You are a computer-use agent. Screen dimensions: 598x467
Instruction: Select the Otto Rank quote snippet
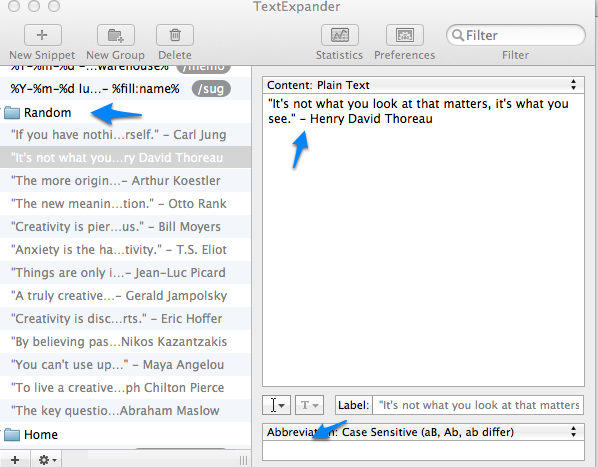125,204
